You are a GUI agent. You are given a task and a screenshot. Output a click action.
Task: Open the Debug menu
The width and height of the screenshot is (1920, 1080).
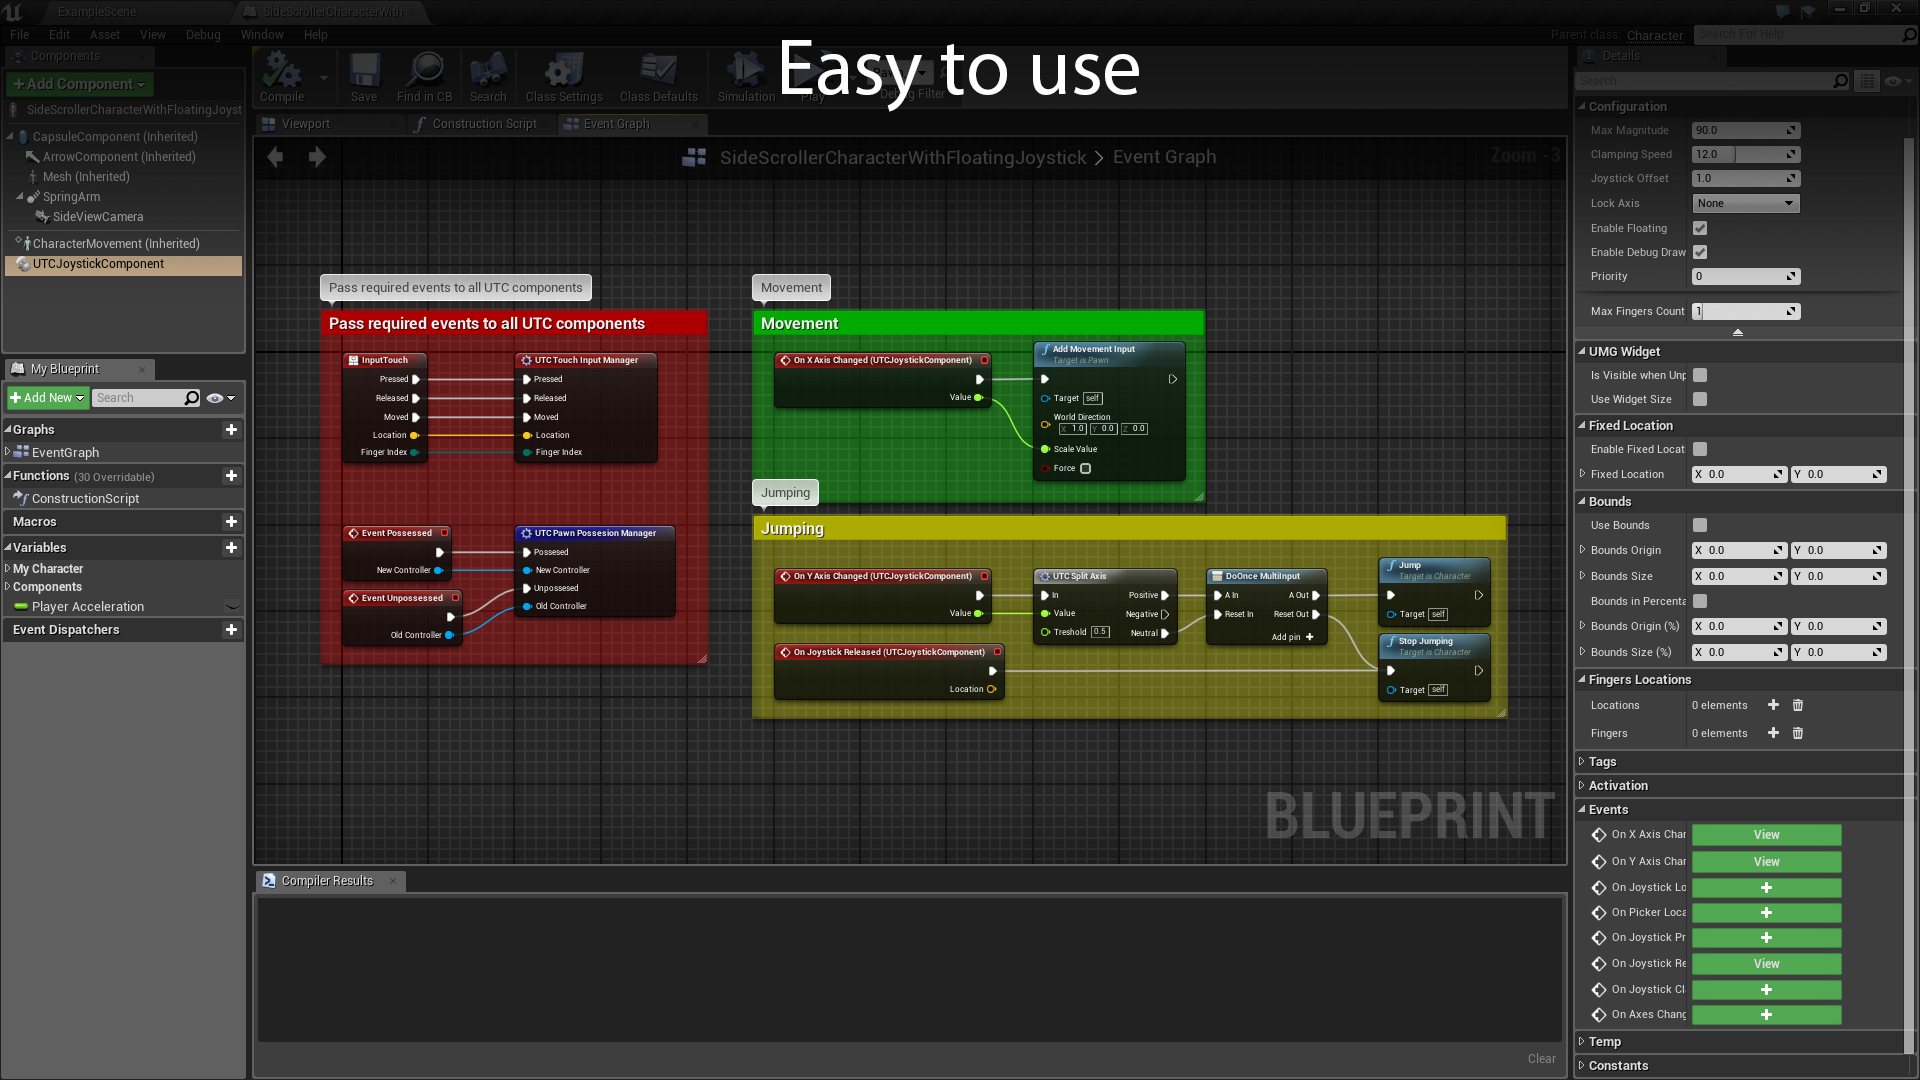point(203,34)
